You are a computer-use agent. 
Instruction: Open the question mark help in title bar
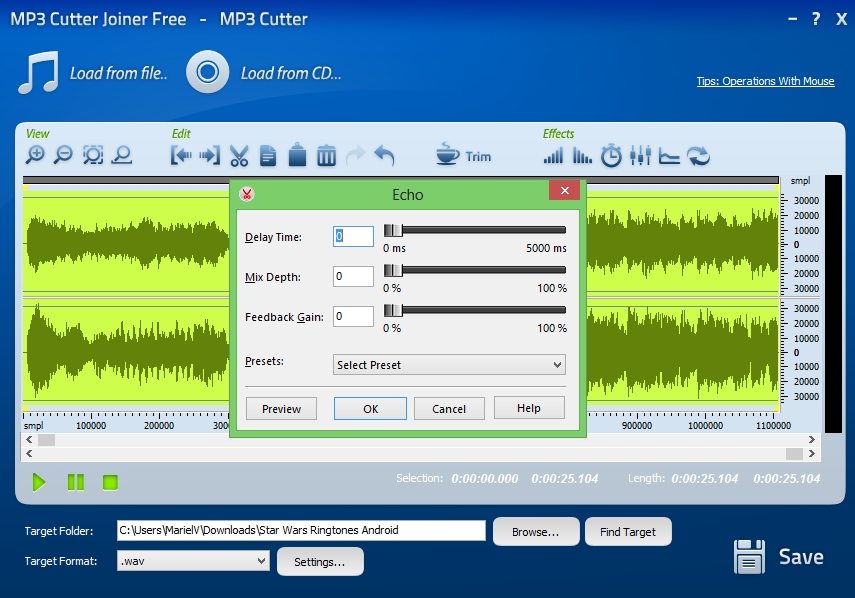point(816,19)
